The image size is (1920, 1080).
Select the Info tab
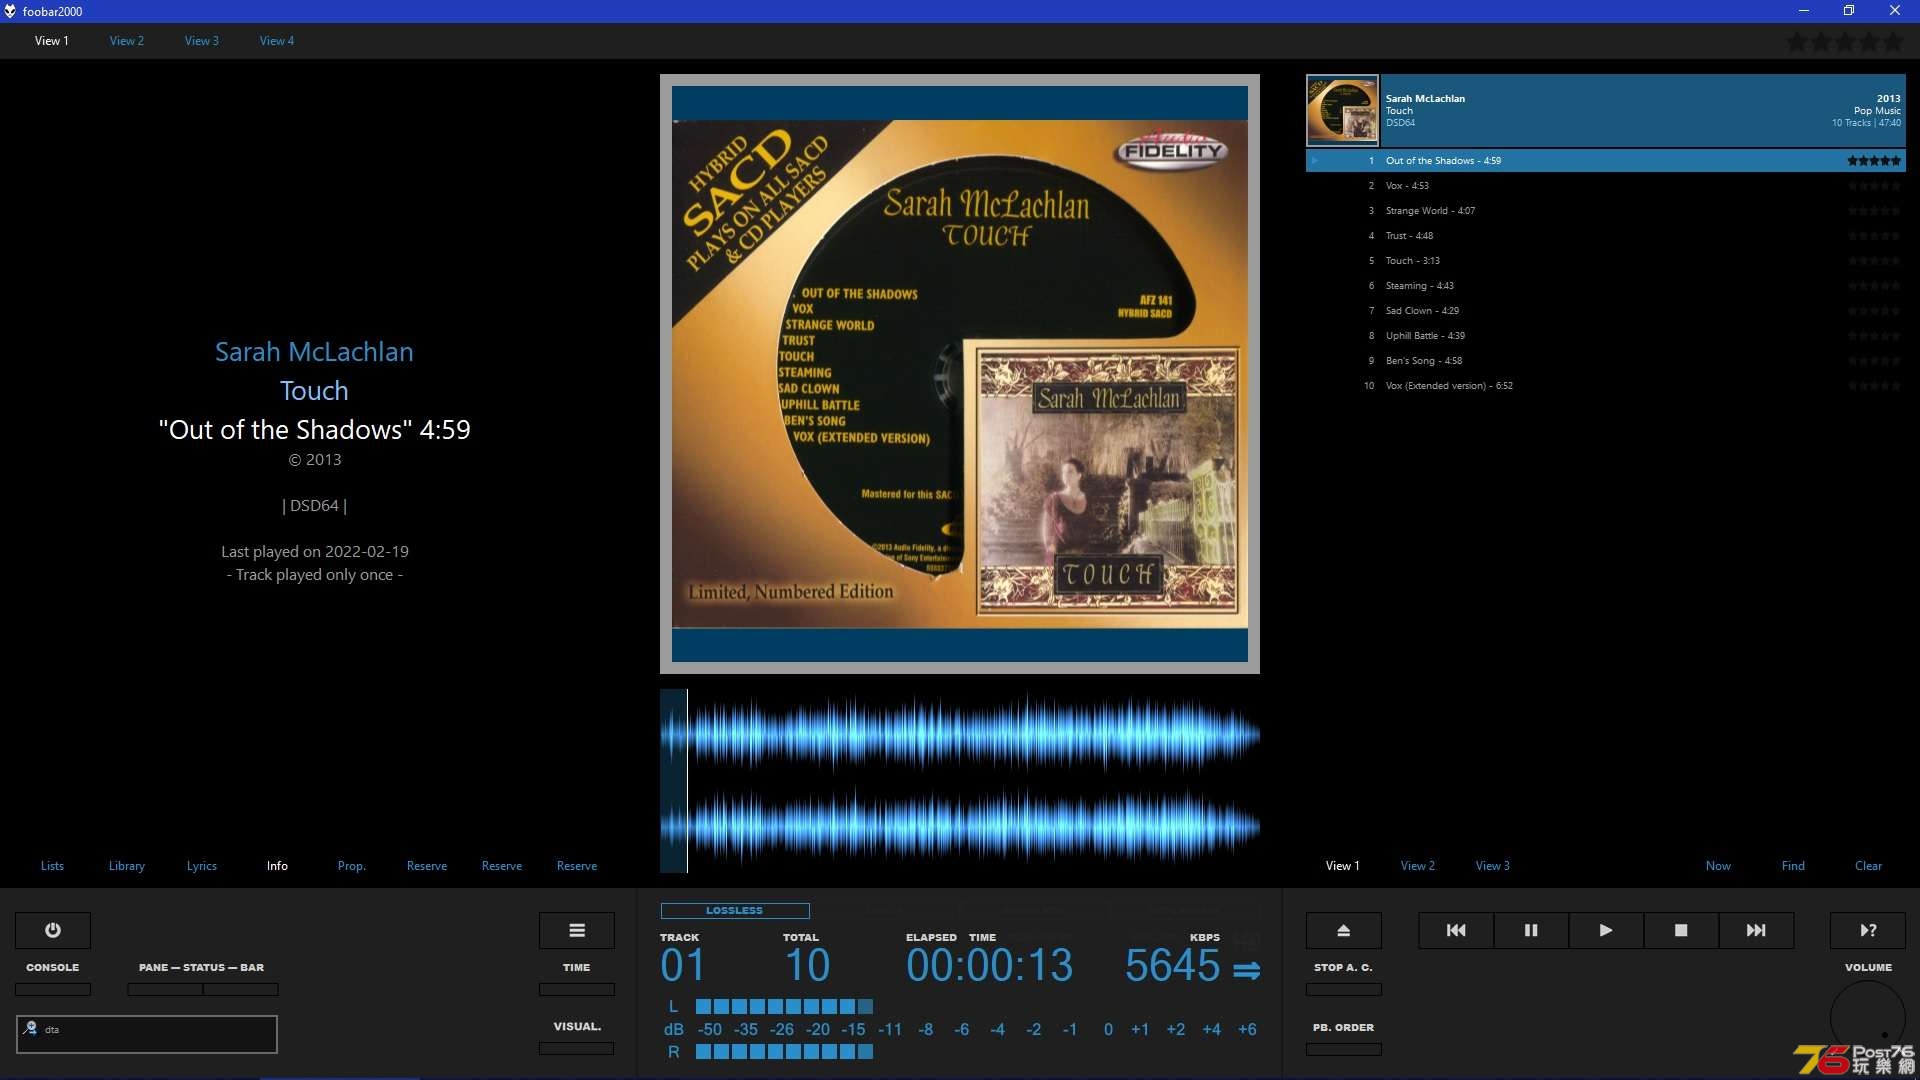(x=277, y=866)
